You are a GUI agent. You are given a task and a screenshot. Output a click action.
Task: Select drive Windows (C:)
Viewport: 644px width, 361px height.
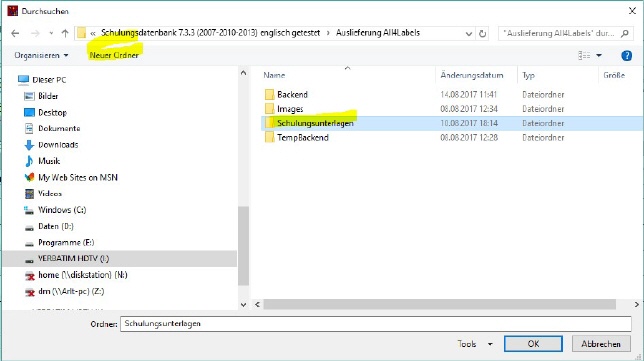pos(62,210)
